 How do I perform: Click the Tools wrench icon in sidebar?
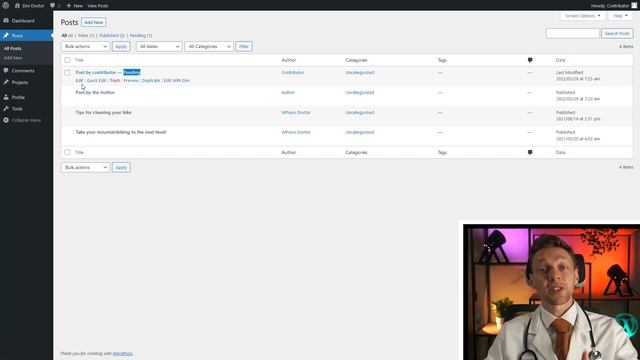(6, 109)
